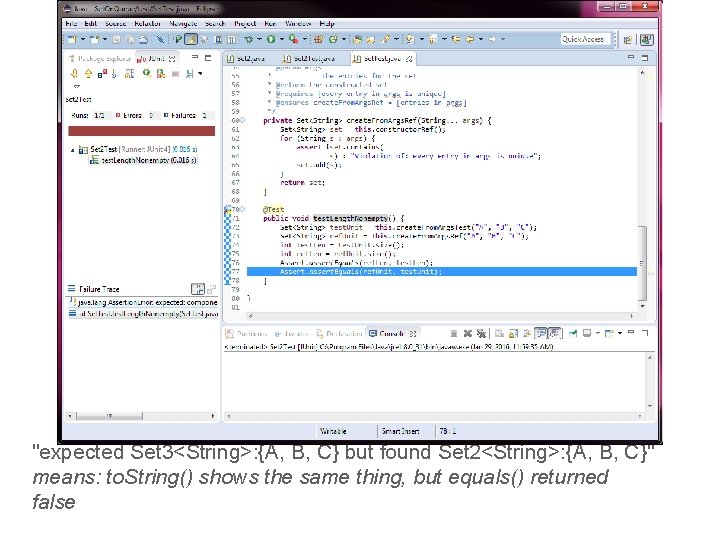Click the New Java Class icon
Screen dimensions: 720x540
(x=333, y=39)
